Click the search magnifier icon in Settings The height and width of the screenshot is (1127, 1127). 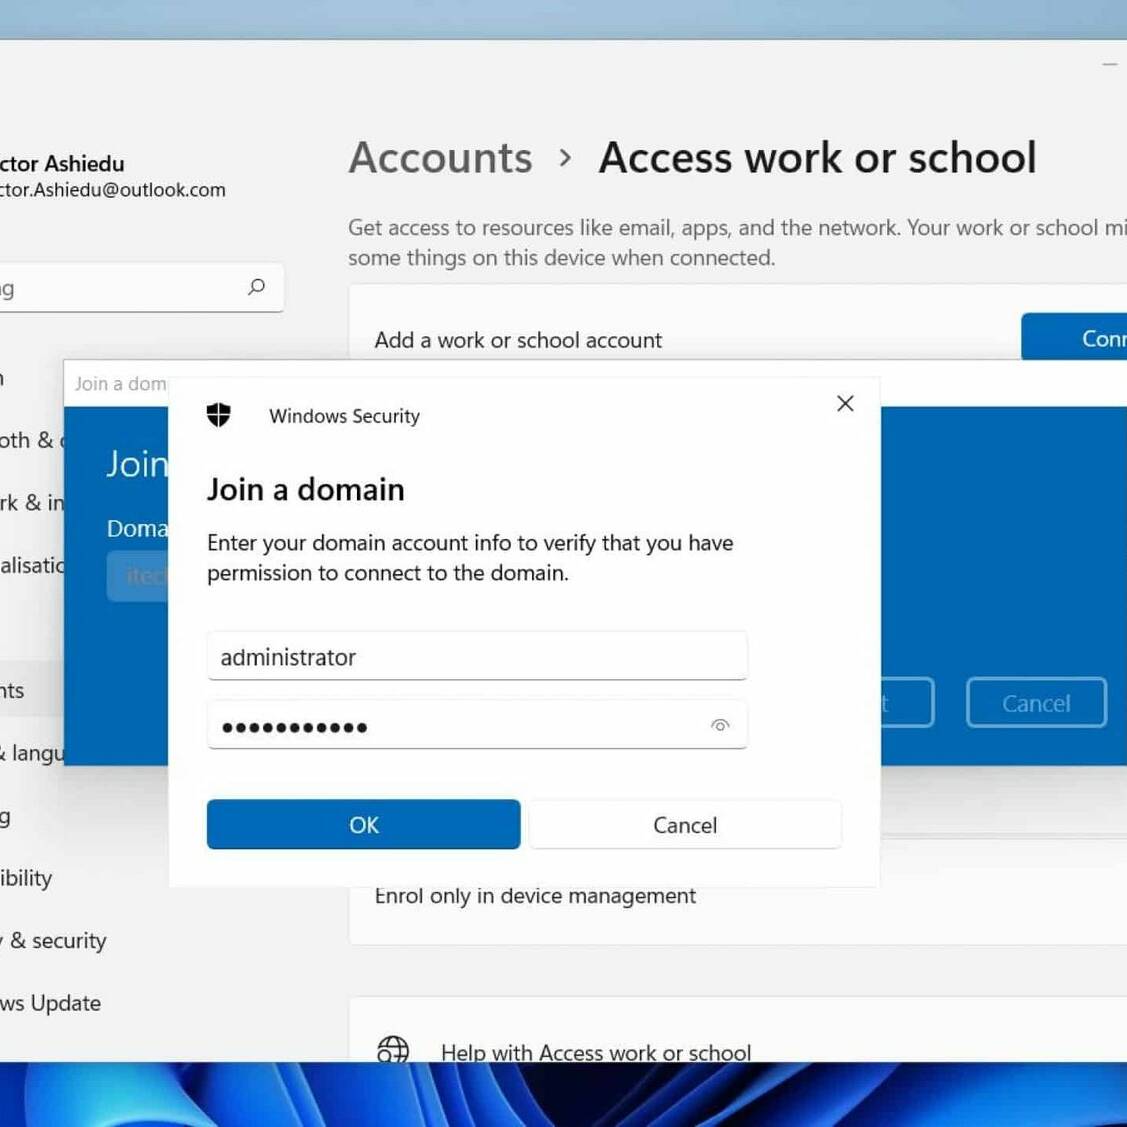[256, 288]
